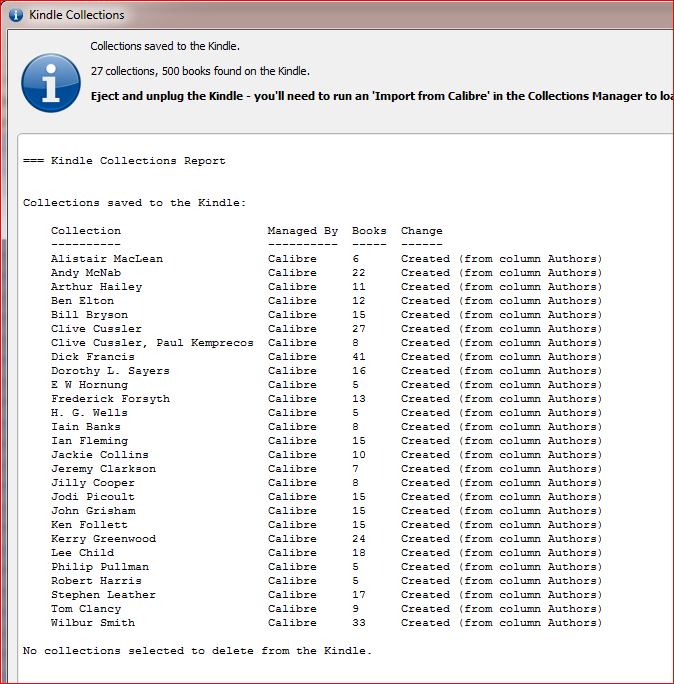Select 'Clive Cussler, Paul Kemprecos' collection
Image resolution: width=674 pixels, height=684 pixels.
point(152,342)
